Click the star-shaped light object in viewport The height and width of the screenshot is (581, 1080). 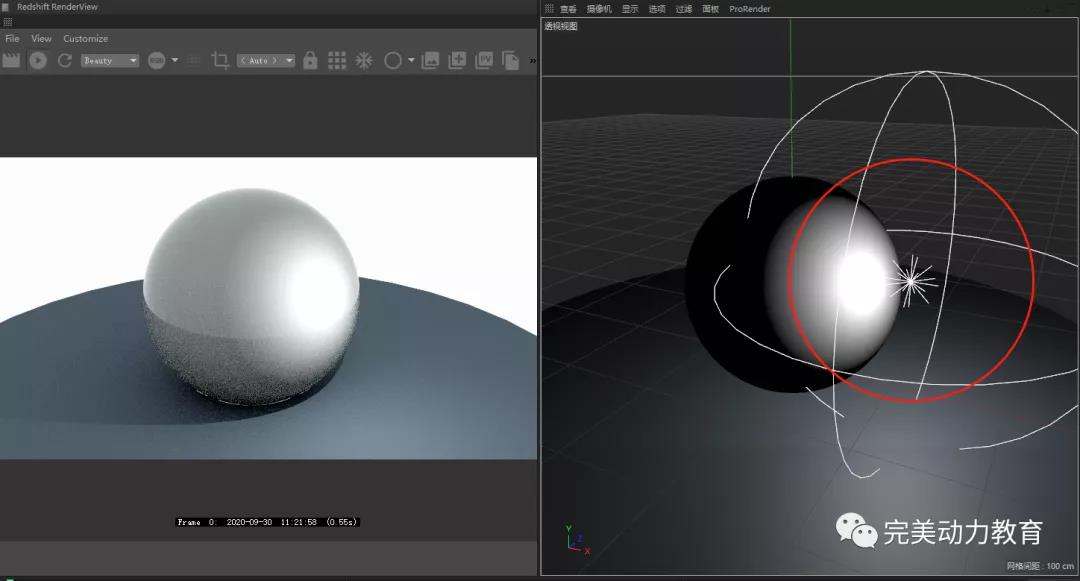tap(910, 282)
